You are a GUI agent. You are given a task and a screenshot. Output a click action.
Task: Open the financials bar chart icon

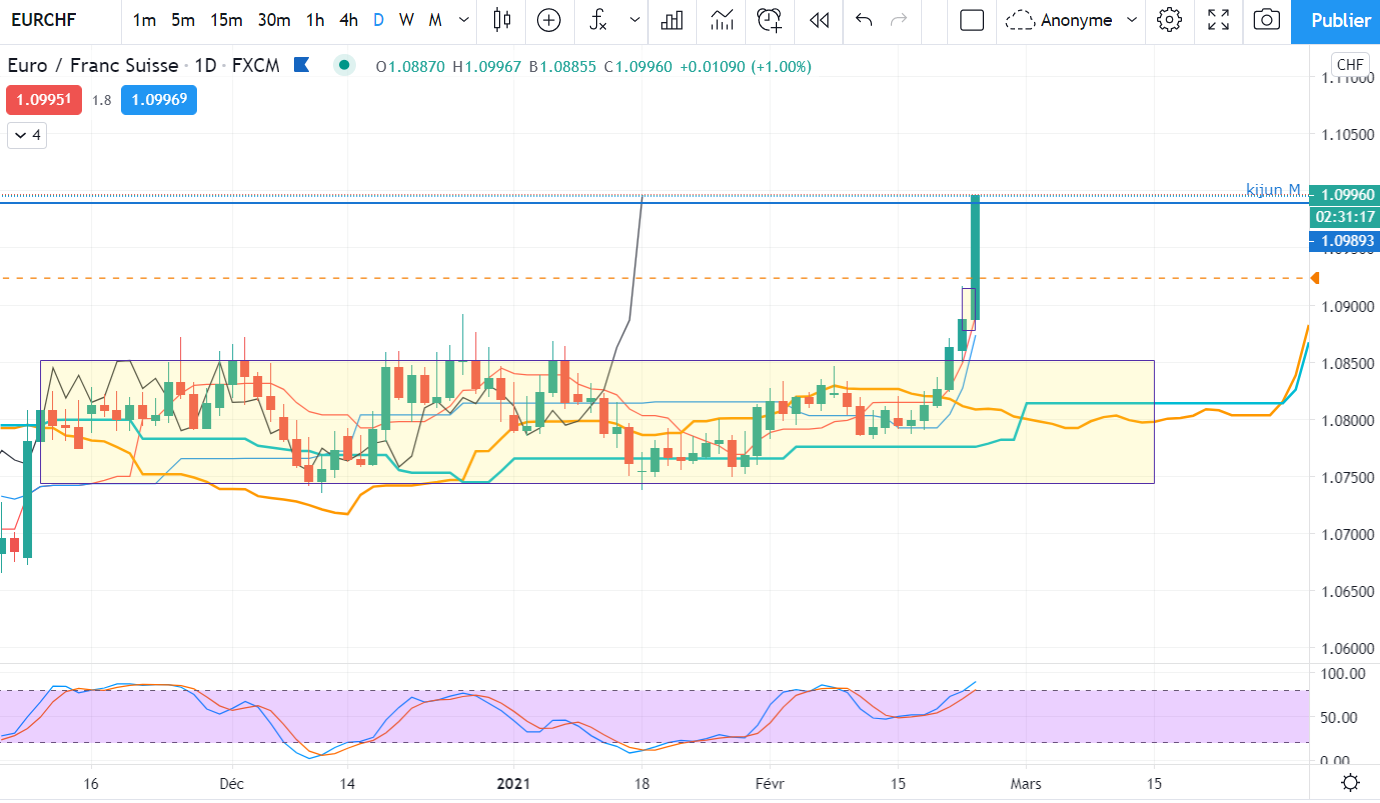(x=673, y=20)
